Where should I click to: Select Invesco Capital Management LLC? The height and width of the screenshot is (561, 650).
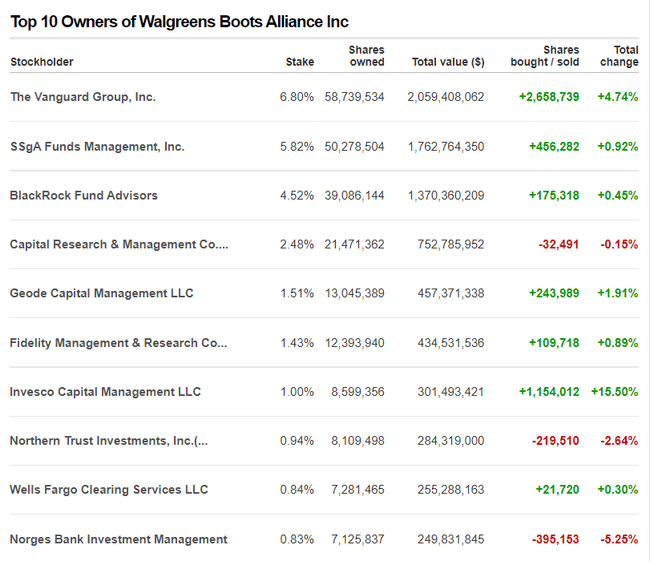coord(105,391)
